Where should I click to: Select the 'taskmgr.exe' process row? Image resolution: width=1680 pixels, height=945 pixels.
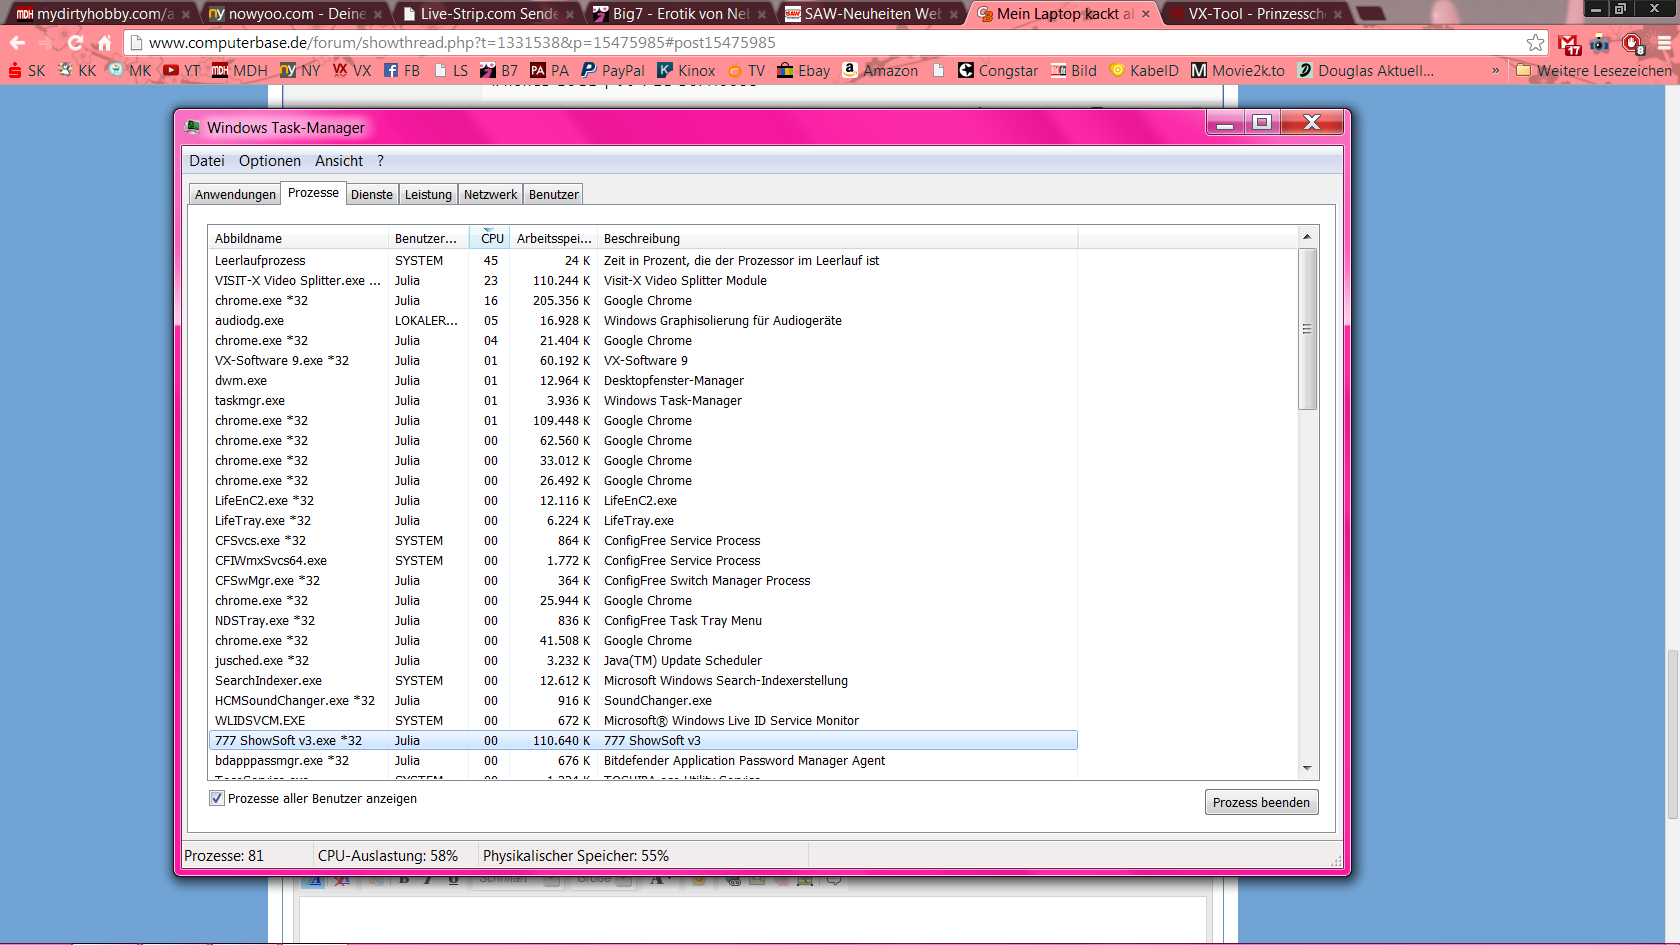click(x=643, y=401)
